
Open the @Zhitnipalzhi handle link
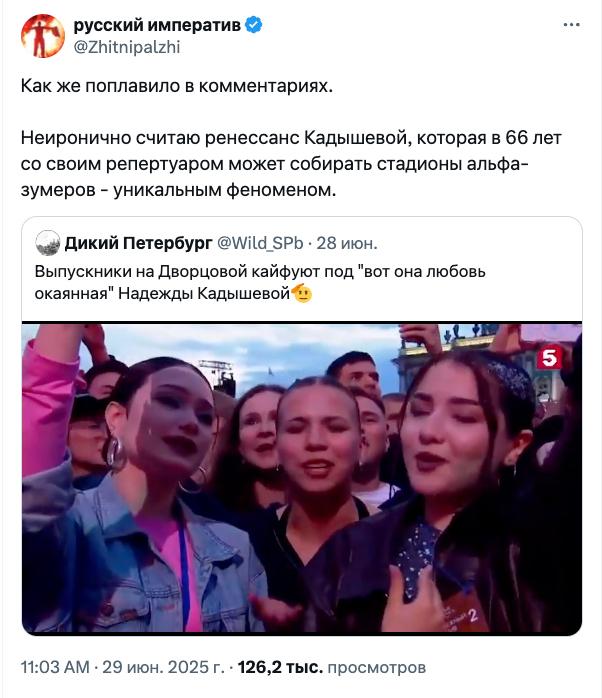pyautogui.click(x=127, y=47)
